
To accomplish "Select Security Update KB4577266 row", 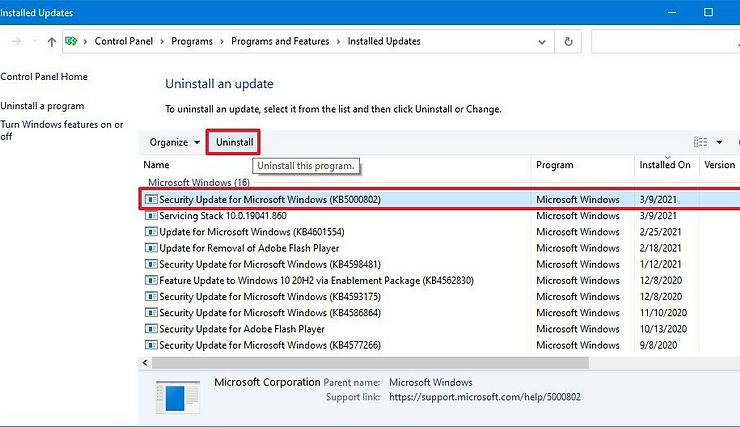I will [x=440, y=345].
